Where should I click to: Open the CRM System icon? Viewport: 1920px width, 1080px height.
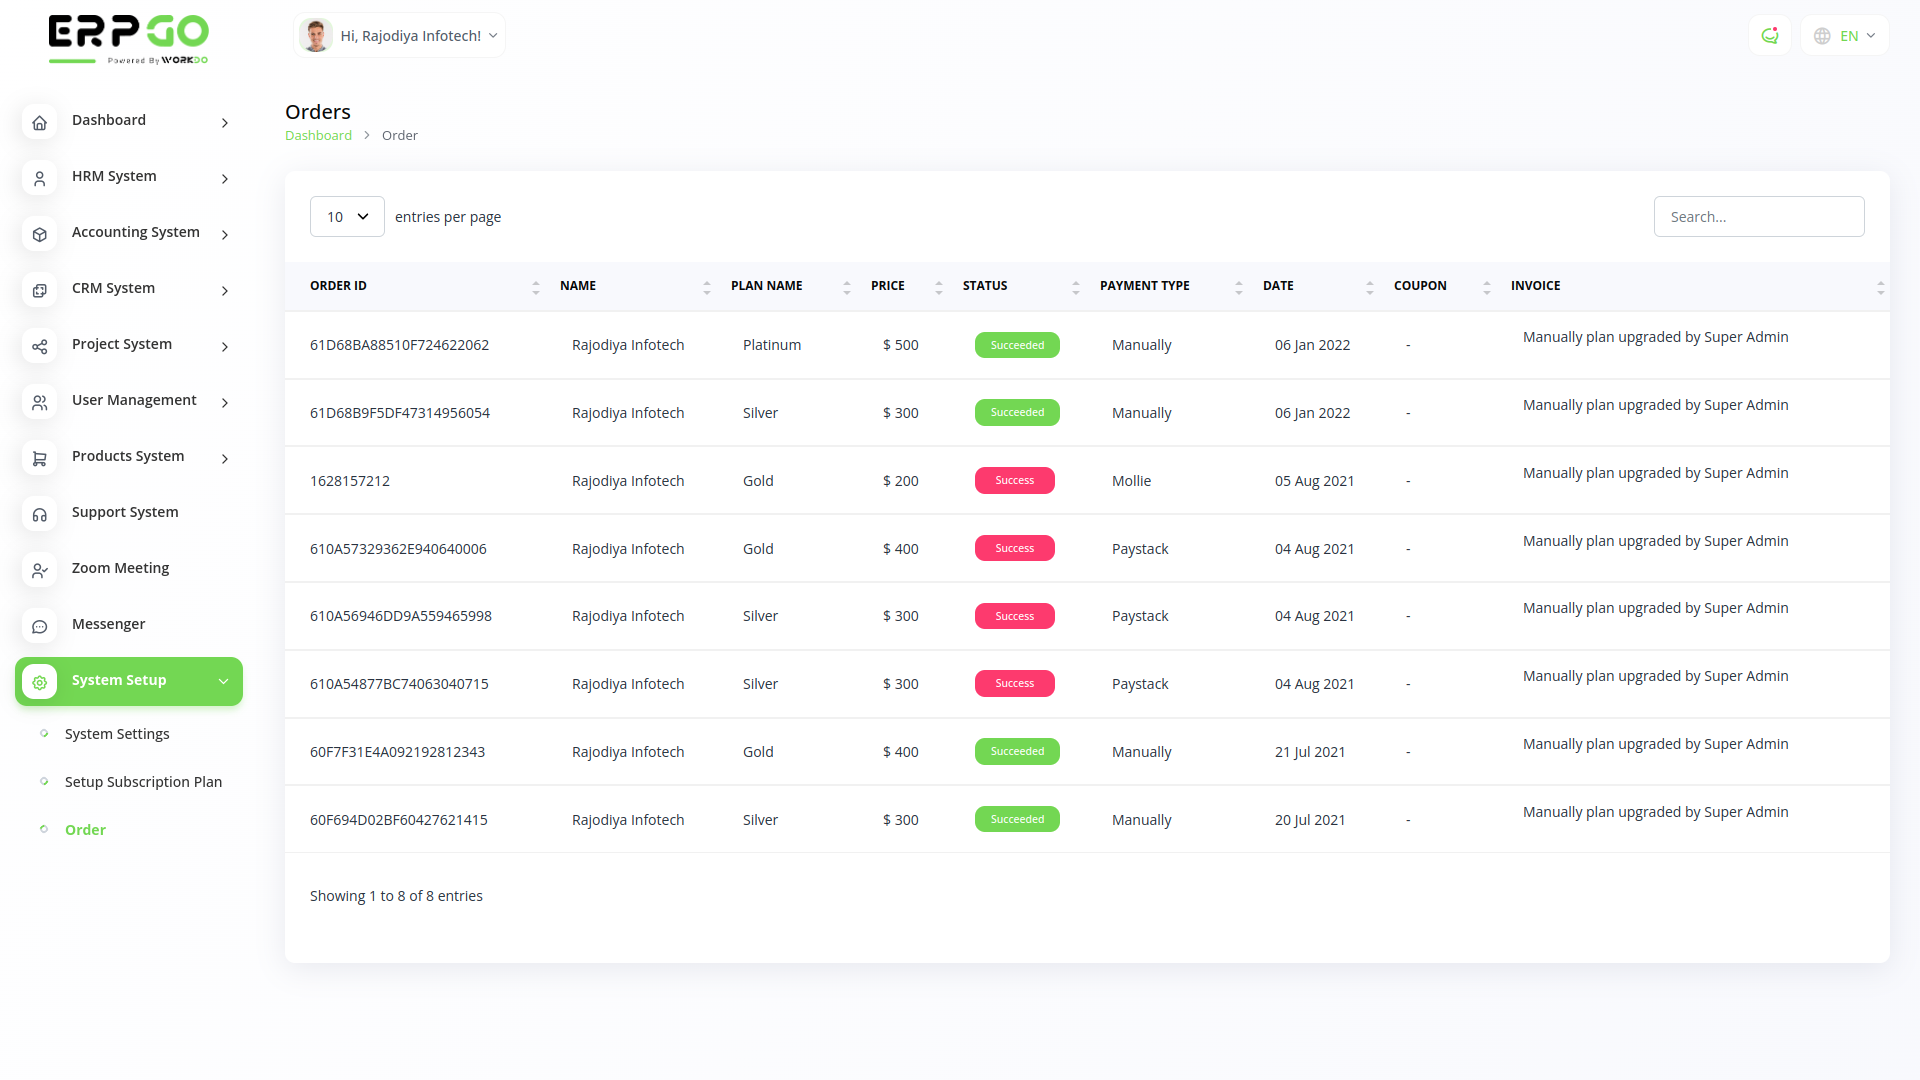pyautogui.click(x=39, y=290)
